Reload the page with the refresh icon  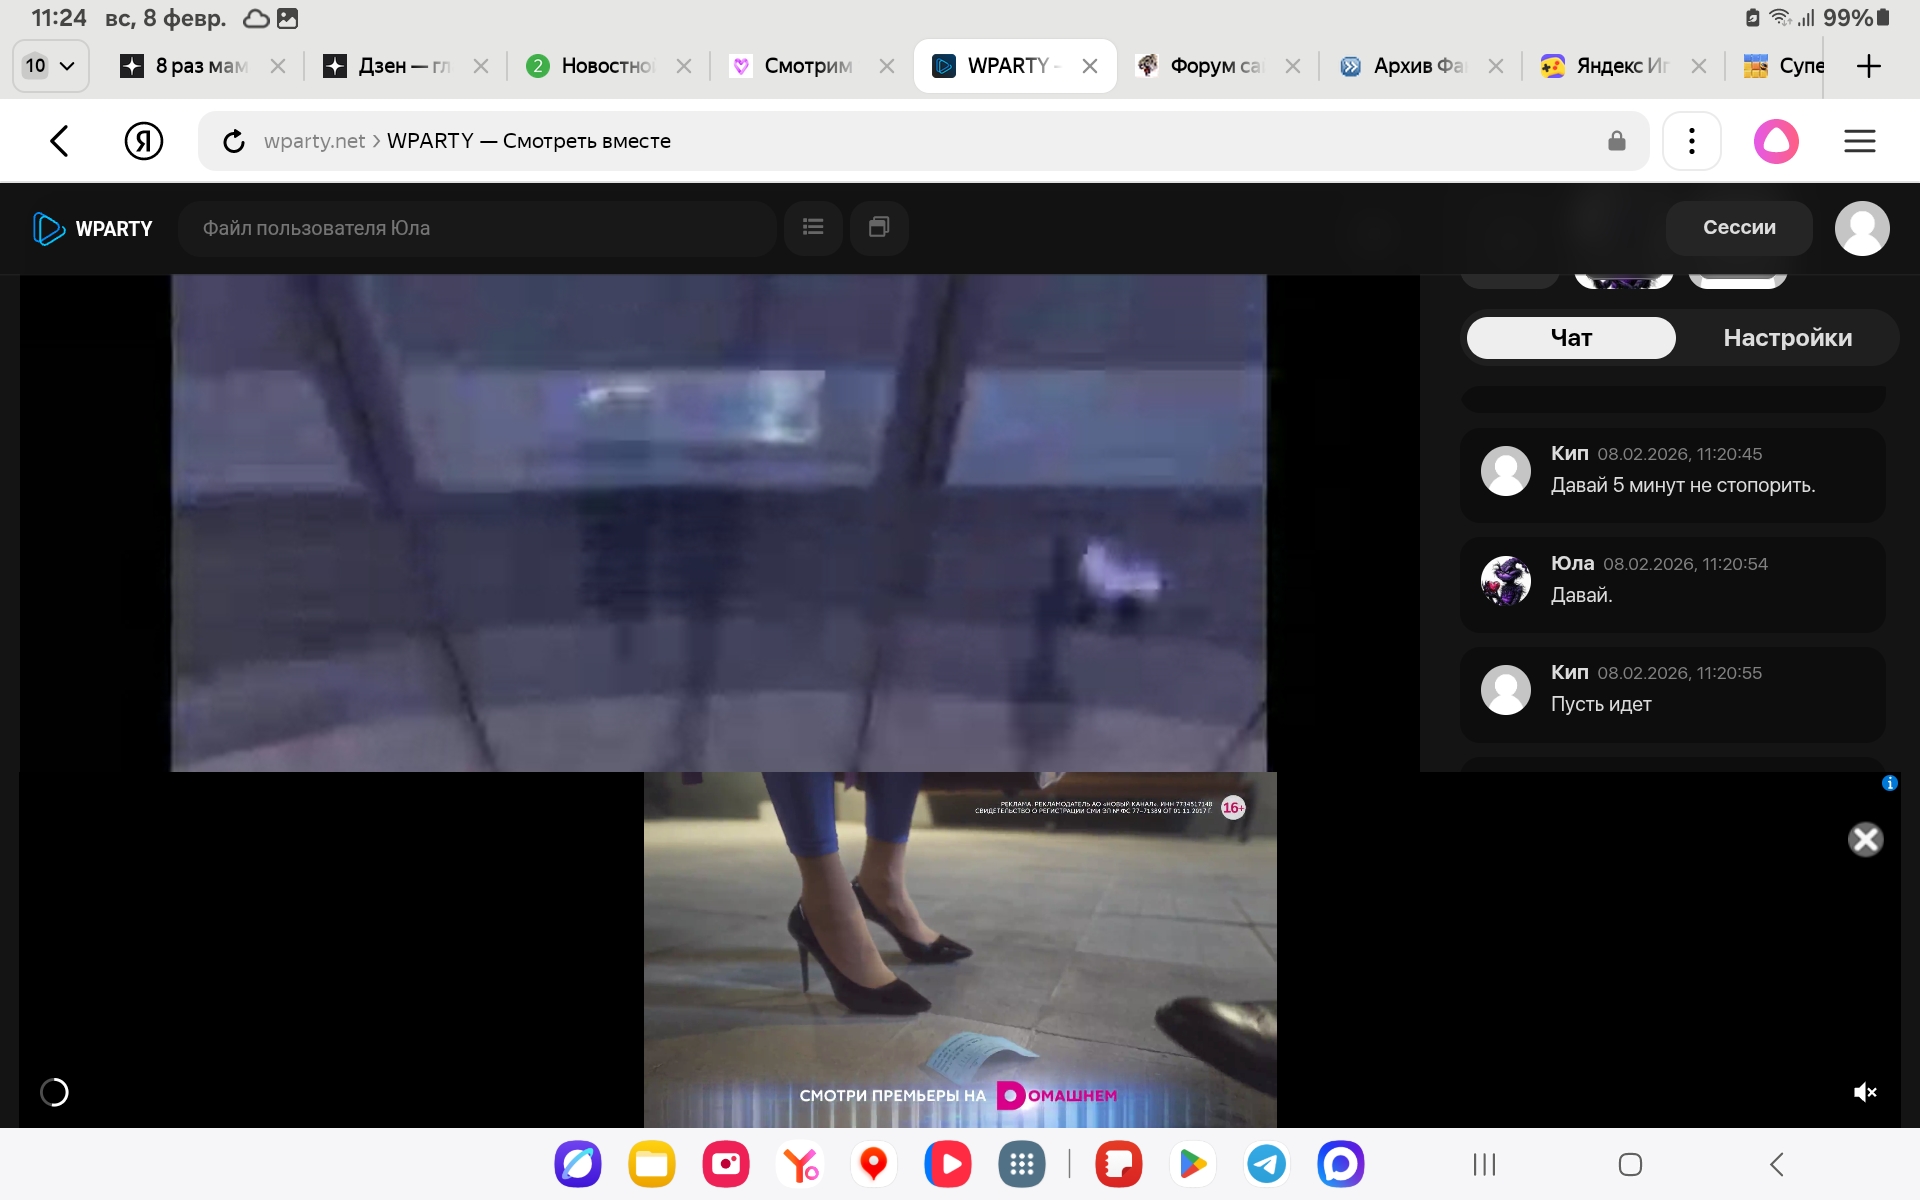[x=234, y=142]
